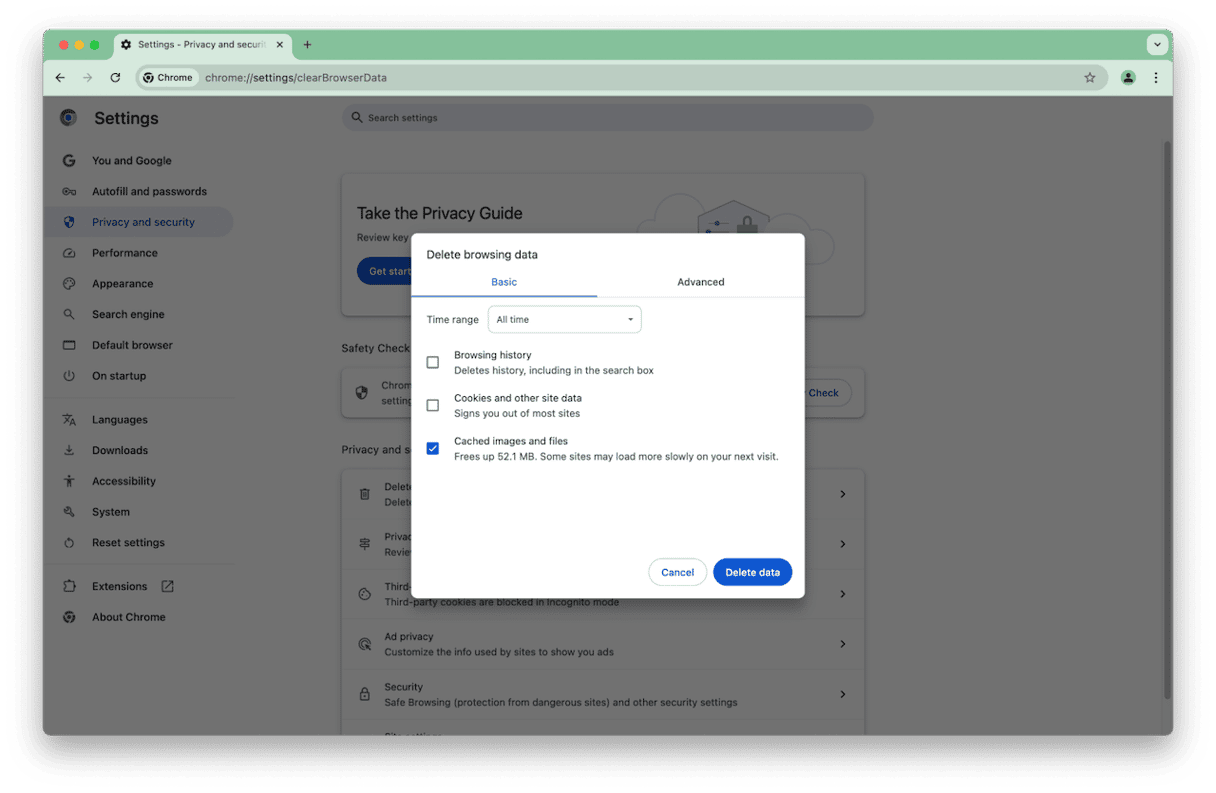Click the Third-party cookies row chevron
The width and height of the screenshot is (1216, 793).
pyautogui.click(x=843, y=594)
